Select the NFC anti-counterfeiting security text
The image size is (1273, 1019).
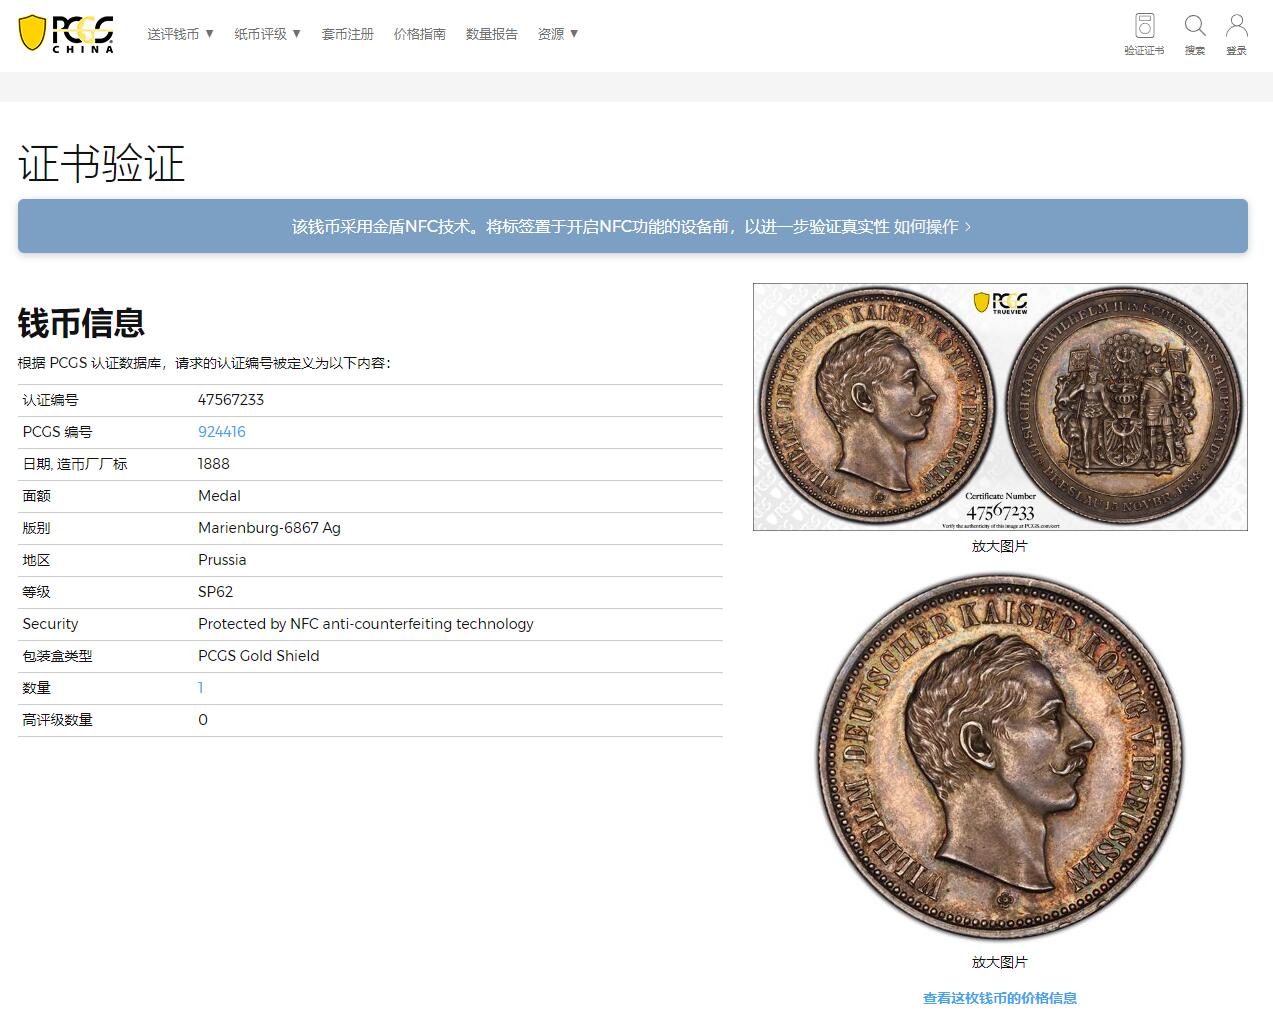[366, 624]
